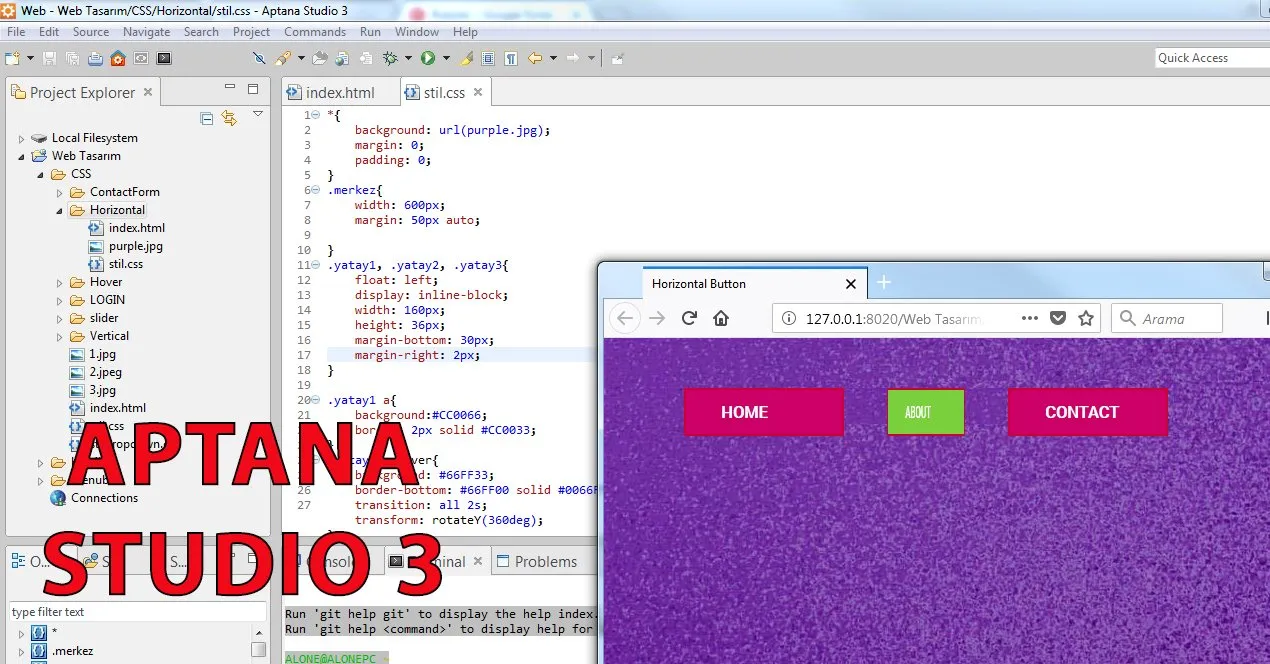The width and height of the screenshot is (1270, 664).
Task: Open the File menu
Action: tap(16, 32)
